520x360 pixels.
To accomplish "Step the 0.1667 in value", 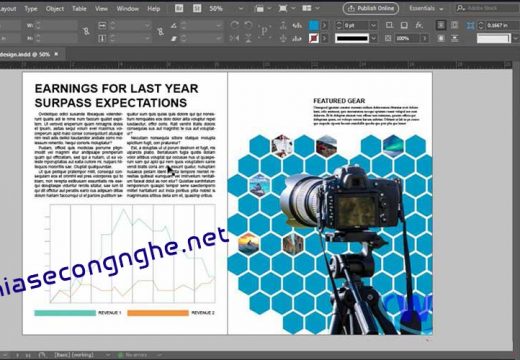I will (481, 25).
